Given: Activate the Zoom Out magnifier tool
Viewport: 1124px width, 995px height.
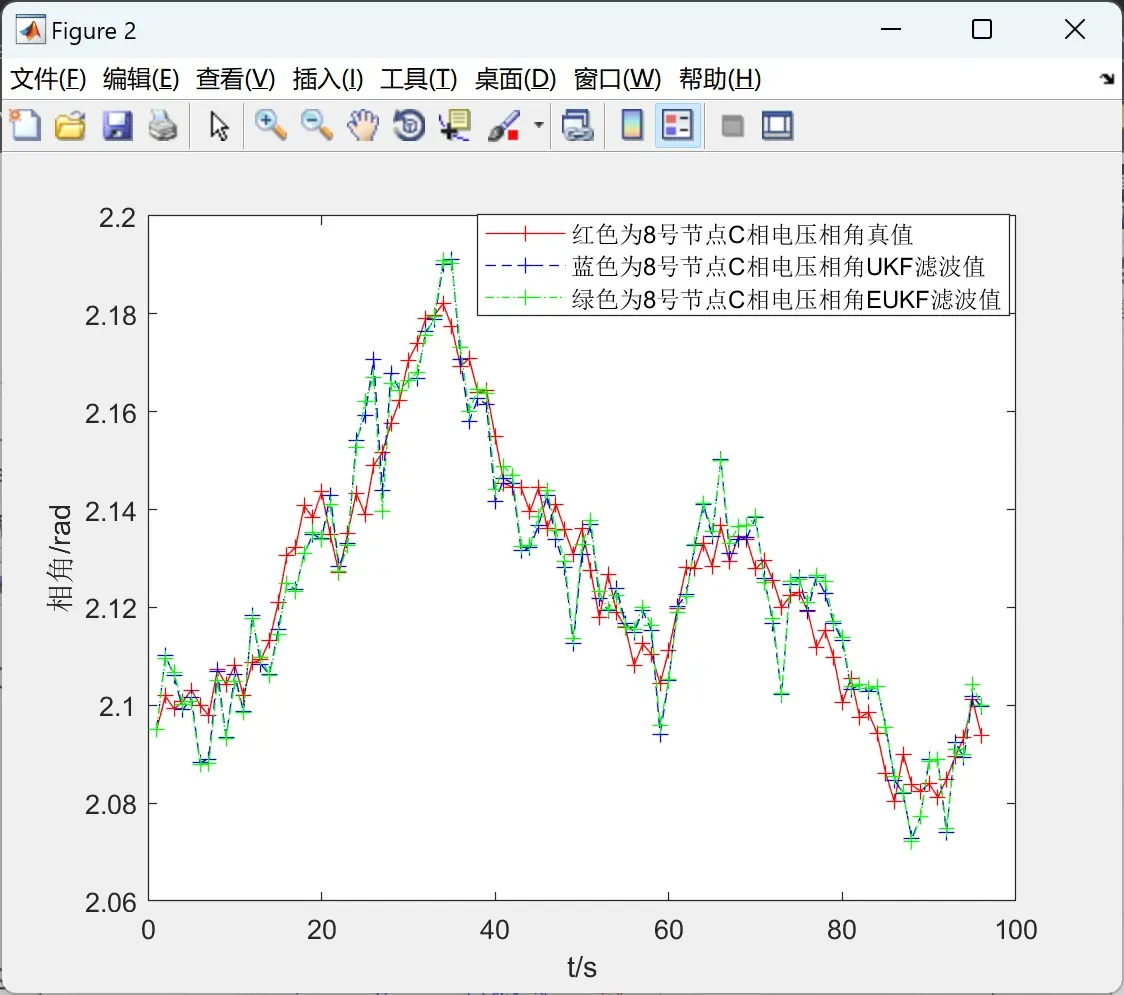Looking at the screenshot, I should (316, 125).
